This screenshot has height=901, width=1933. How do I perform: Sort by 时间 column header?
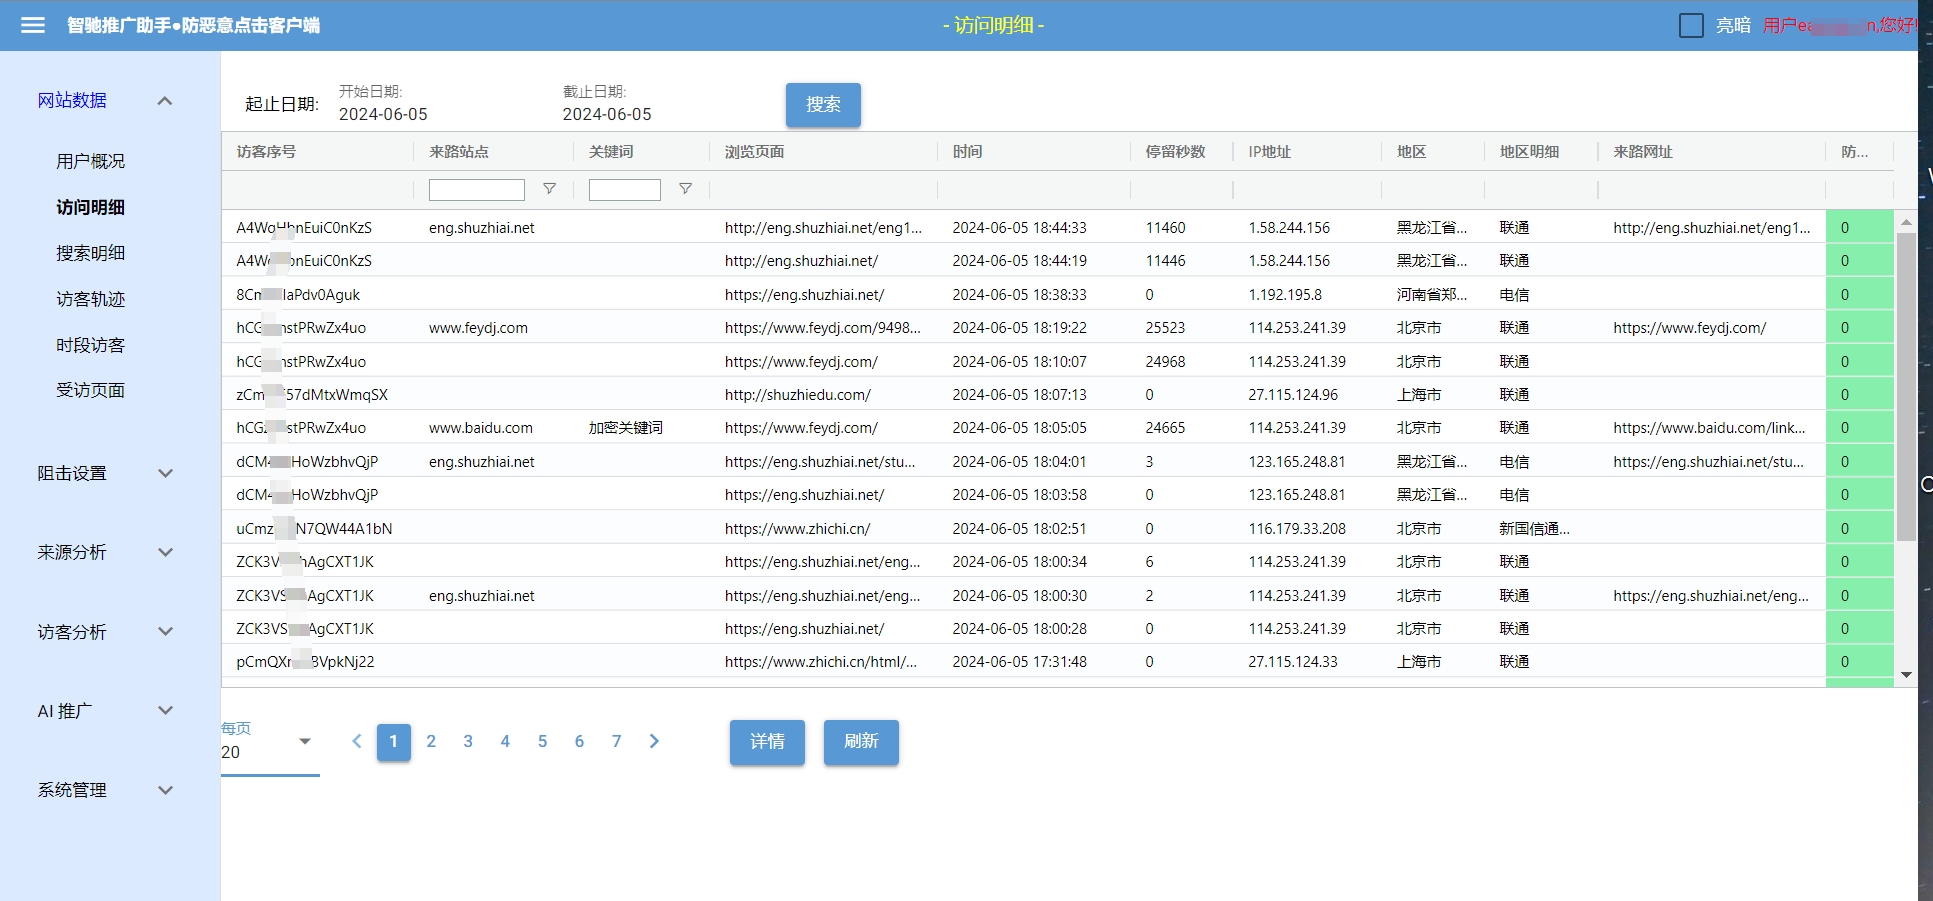tap(967, 152)
